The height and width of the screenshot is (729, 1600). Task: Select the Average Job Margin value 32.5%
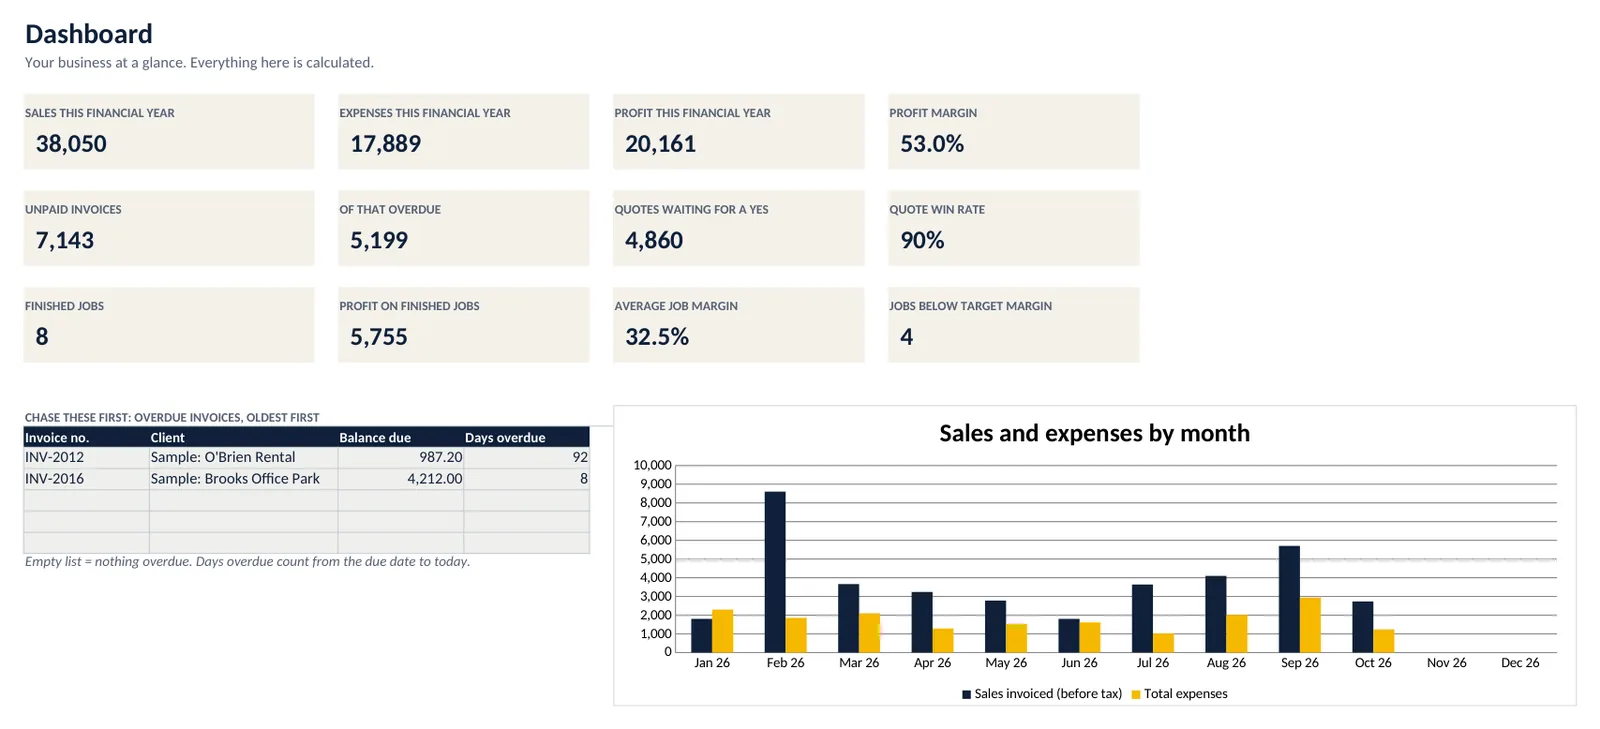657,337
